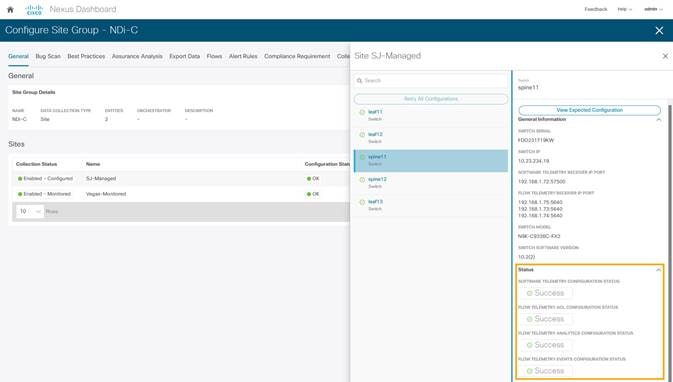
Task: Close the Site SJ-Managed panel
Action: 665,56
